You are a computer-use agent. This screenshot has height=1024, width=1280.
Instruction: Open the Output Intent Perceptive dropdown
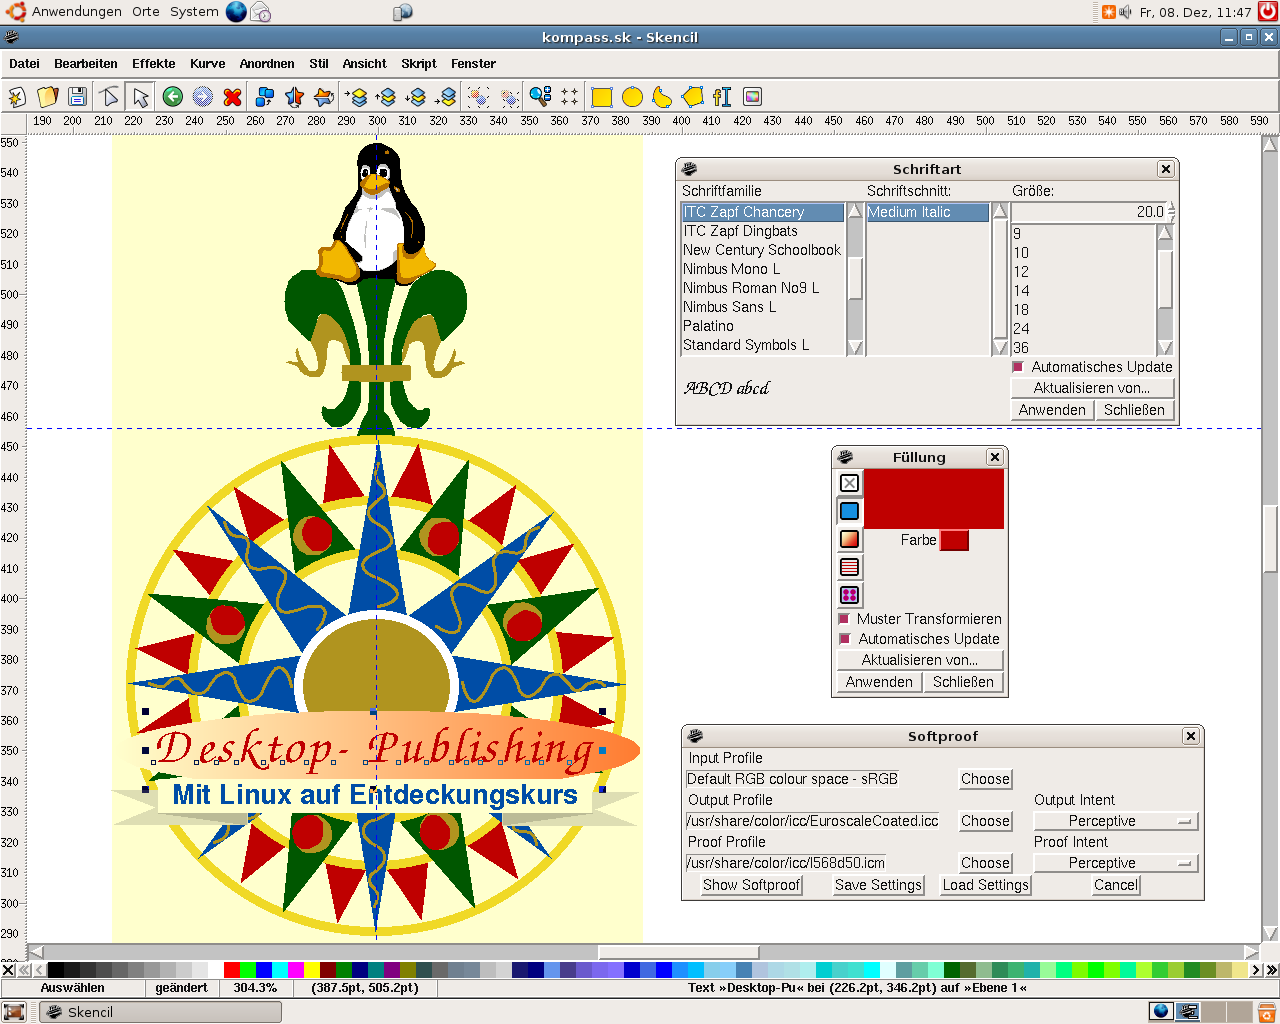[x=1115, y=821]
